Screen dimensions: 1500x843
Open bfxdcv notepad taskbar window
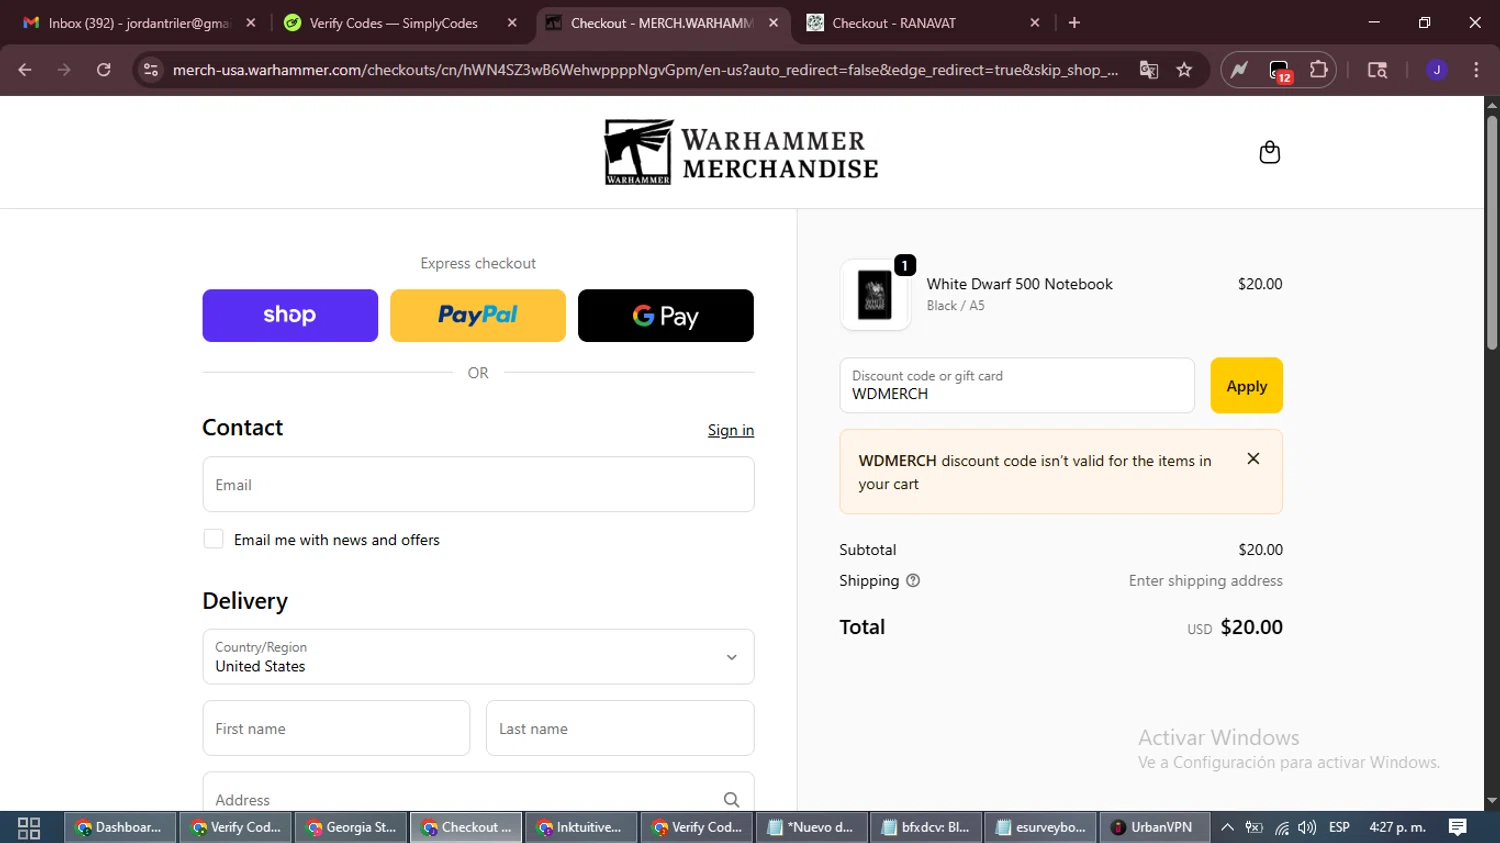click(926, 828)
